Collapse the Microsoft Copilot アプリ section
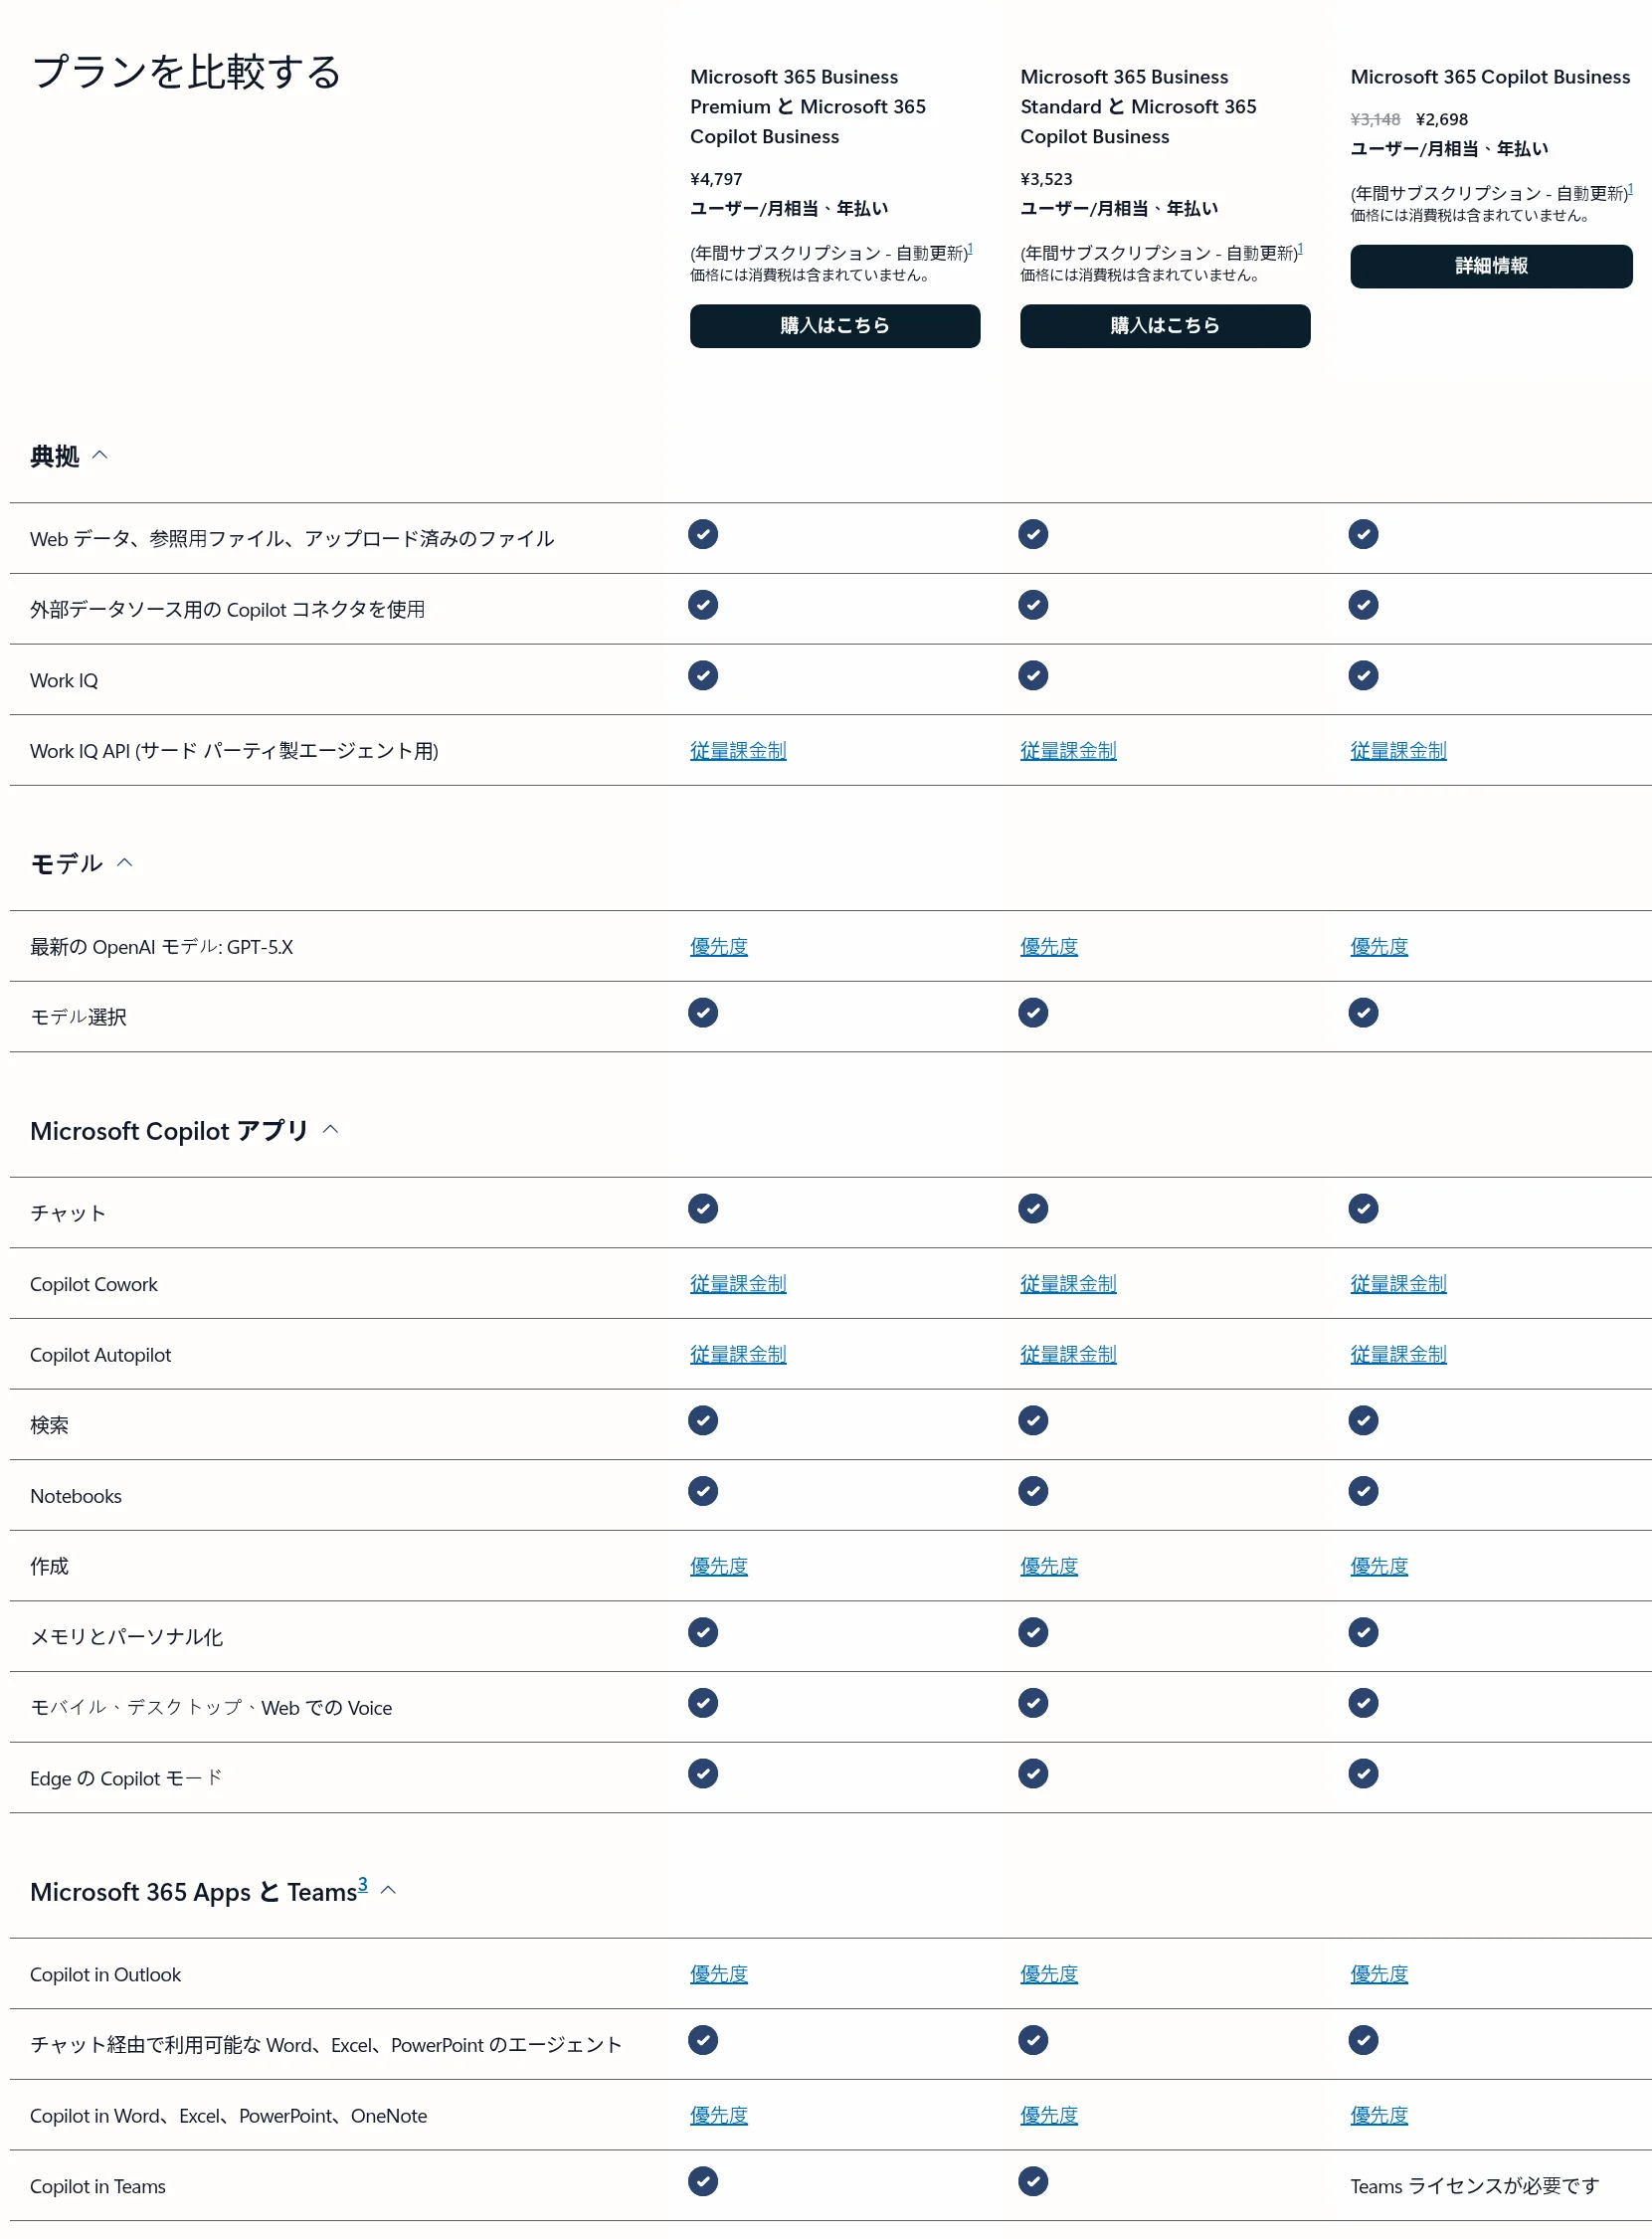This screenshot has width=1652, height=2239. (x=331, y=1129)
